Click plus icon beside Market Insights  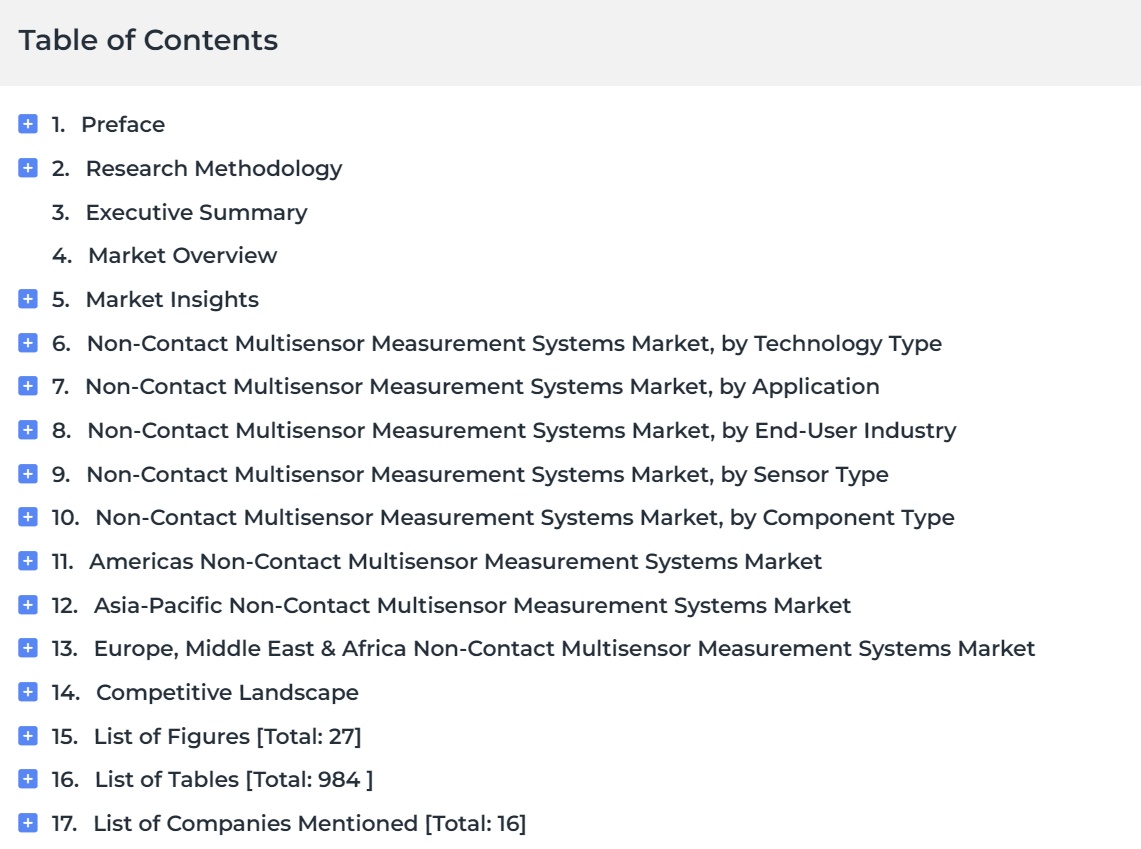pos(28,299)
